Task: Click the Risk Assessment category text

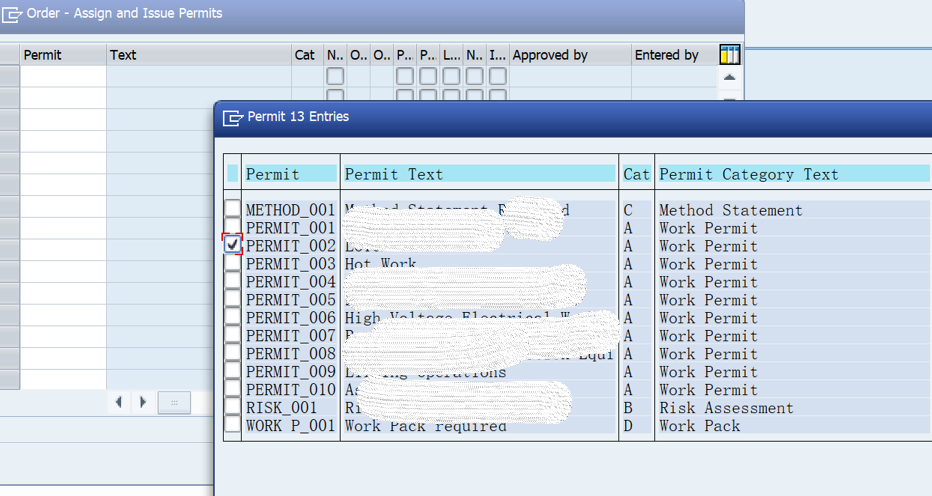Action: [726, 407]
